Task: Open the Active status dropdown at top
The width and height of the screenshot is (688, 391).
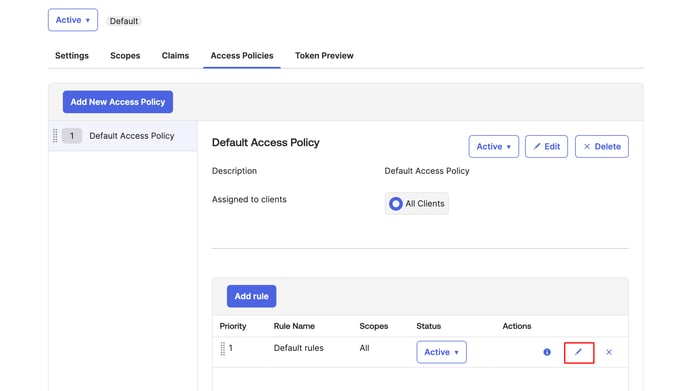Action: [x=73, y=20]
